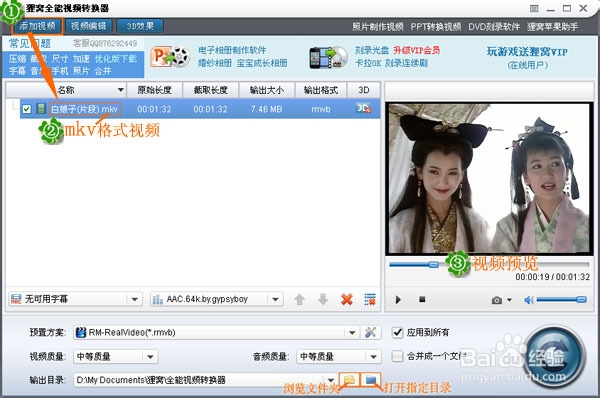
Task: Open the 视频编辑 video editing tab
Action: pos(88,26)
